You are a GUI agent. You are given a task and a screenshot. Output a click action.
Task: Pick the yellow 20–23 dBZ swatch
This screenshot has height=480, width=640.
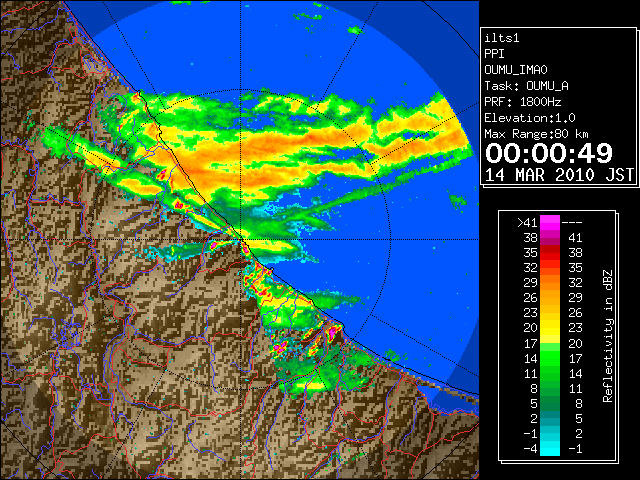click(550, 328)
